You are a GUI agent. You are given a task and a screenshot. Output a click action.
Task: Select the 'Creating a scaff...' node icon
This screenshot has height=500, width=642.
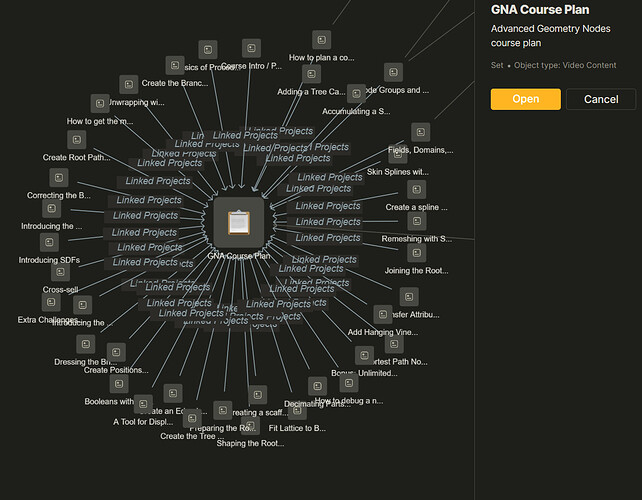[258, 395]
